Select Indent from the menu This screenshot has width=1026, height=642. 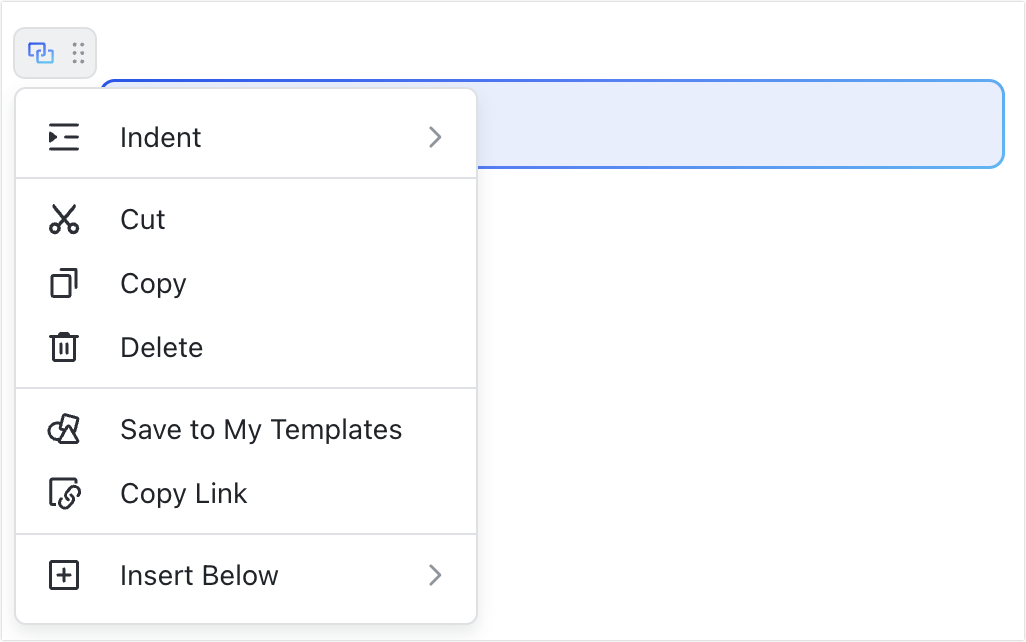[160, 137]
